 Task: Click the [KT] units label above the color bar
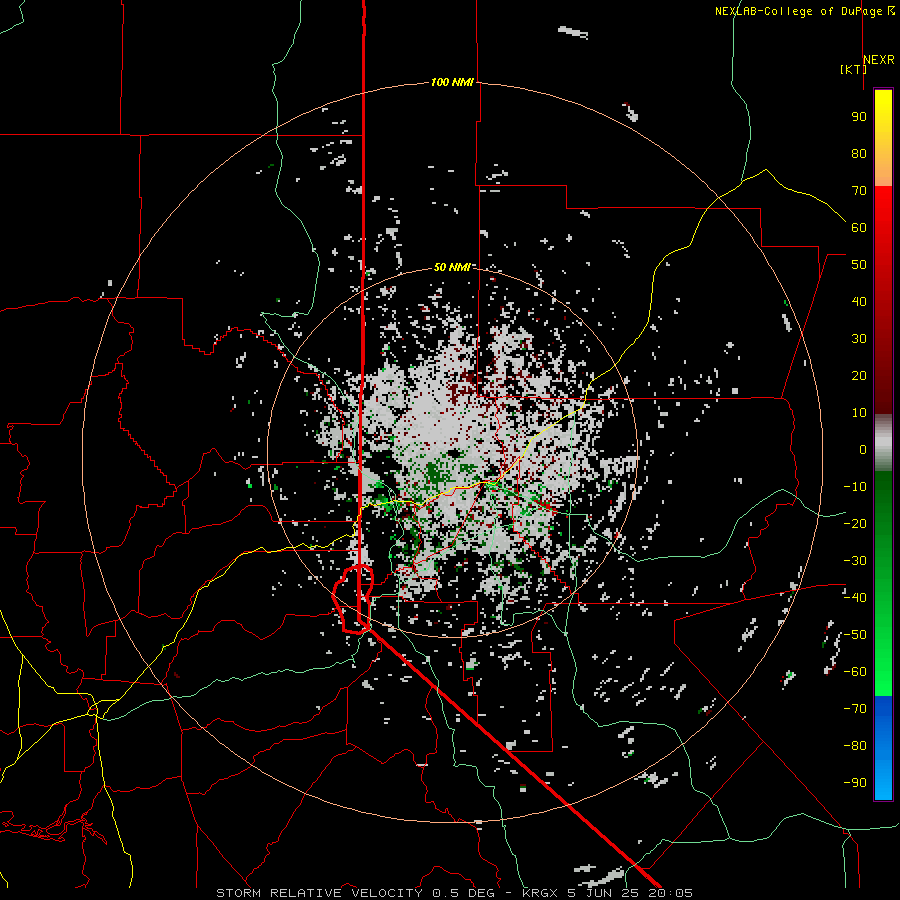853,69
